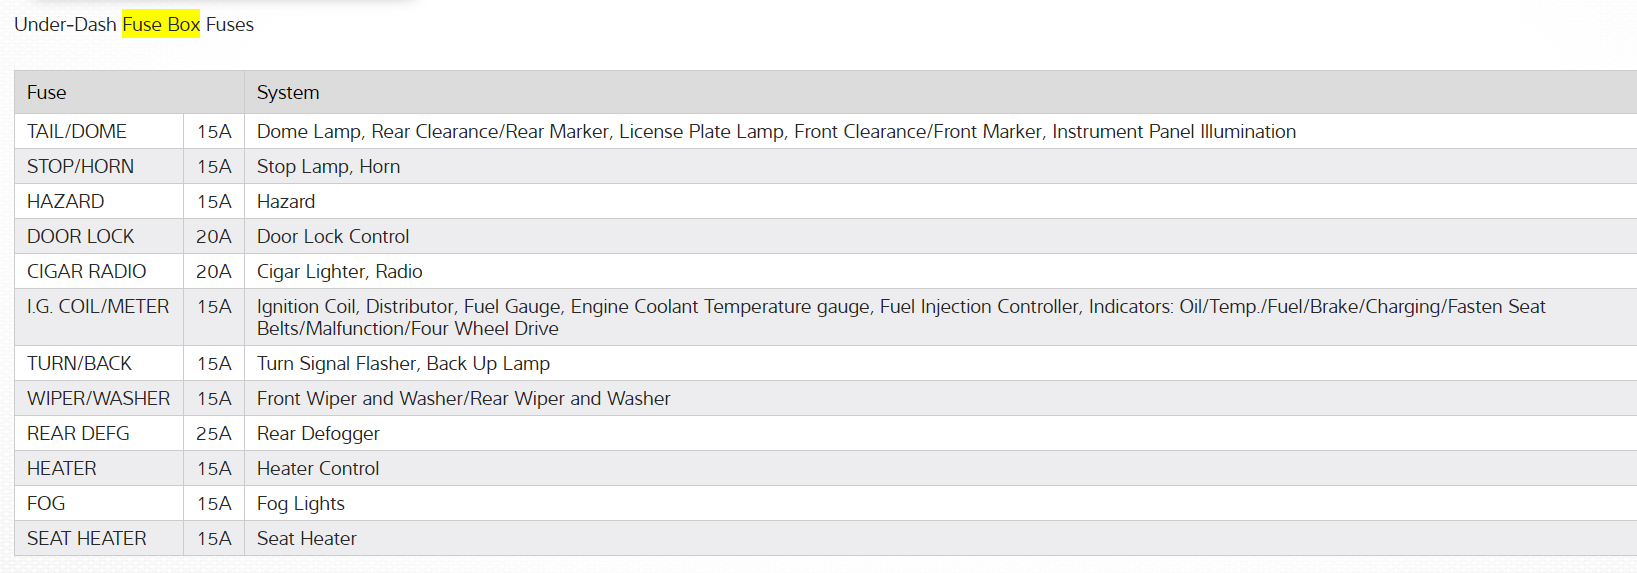Click the "Cigar Lighter, Radio" description

tap(339, 271)
